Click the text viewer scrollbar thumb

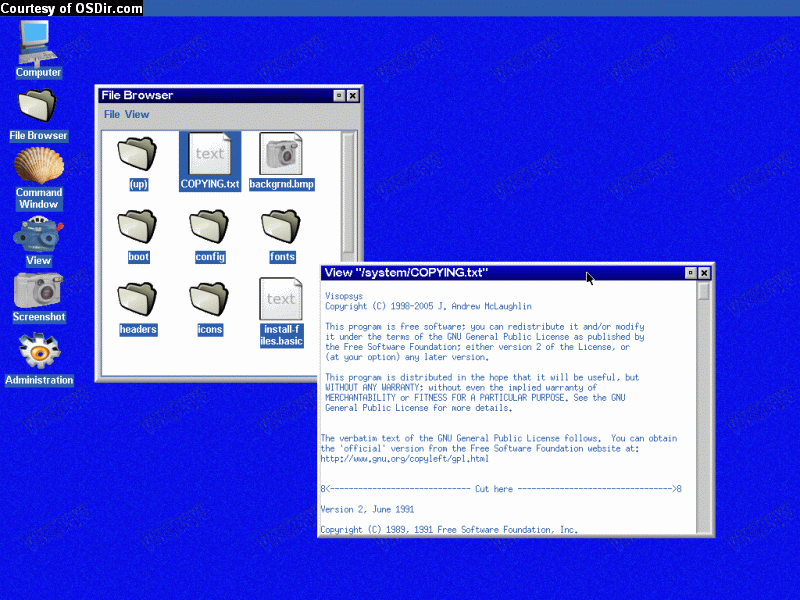point(704,291)
